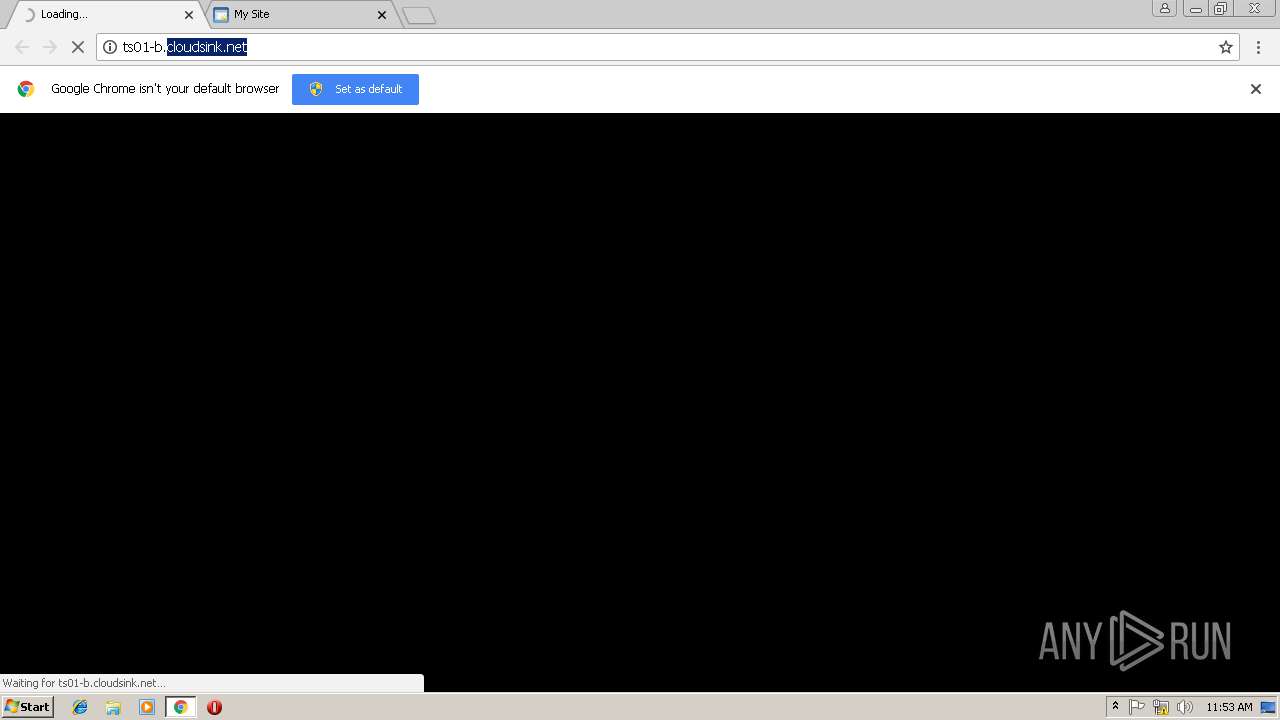Minimize the Chrome window
Image resolution: width=1280 pixels, height=720 pixels.
tap(1195, 8)
